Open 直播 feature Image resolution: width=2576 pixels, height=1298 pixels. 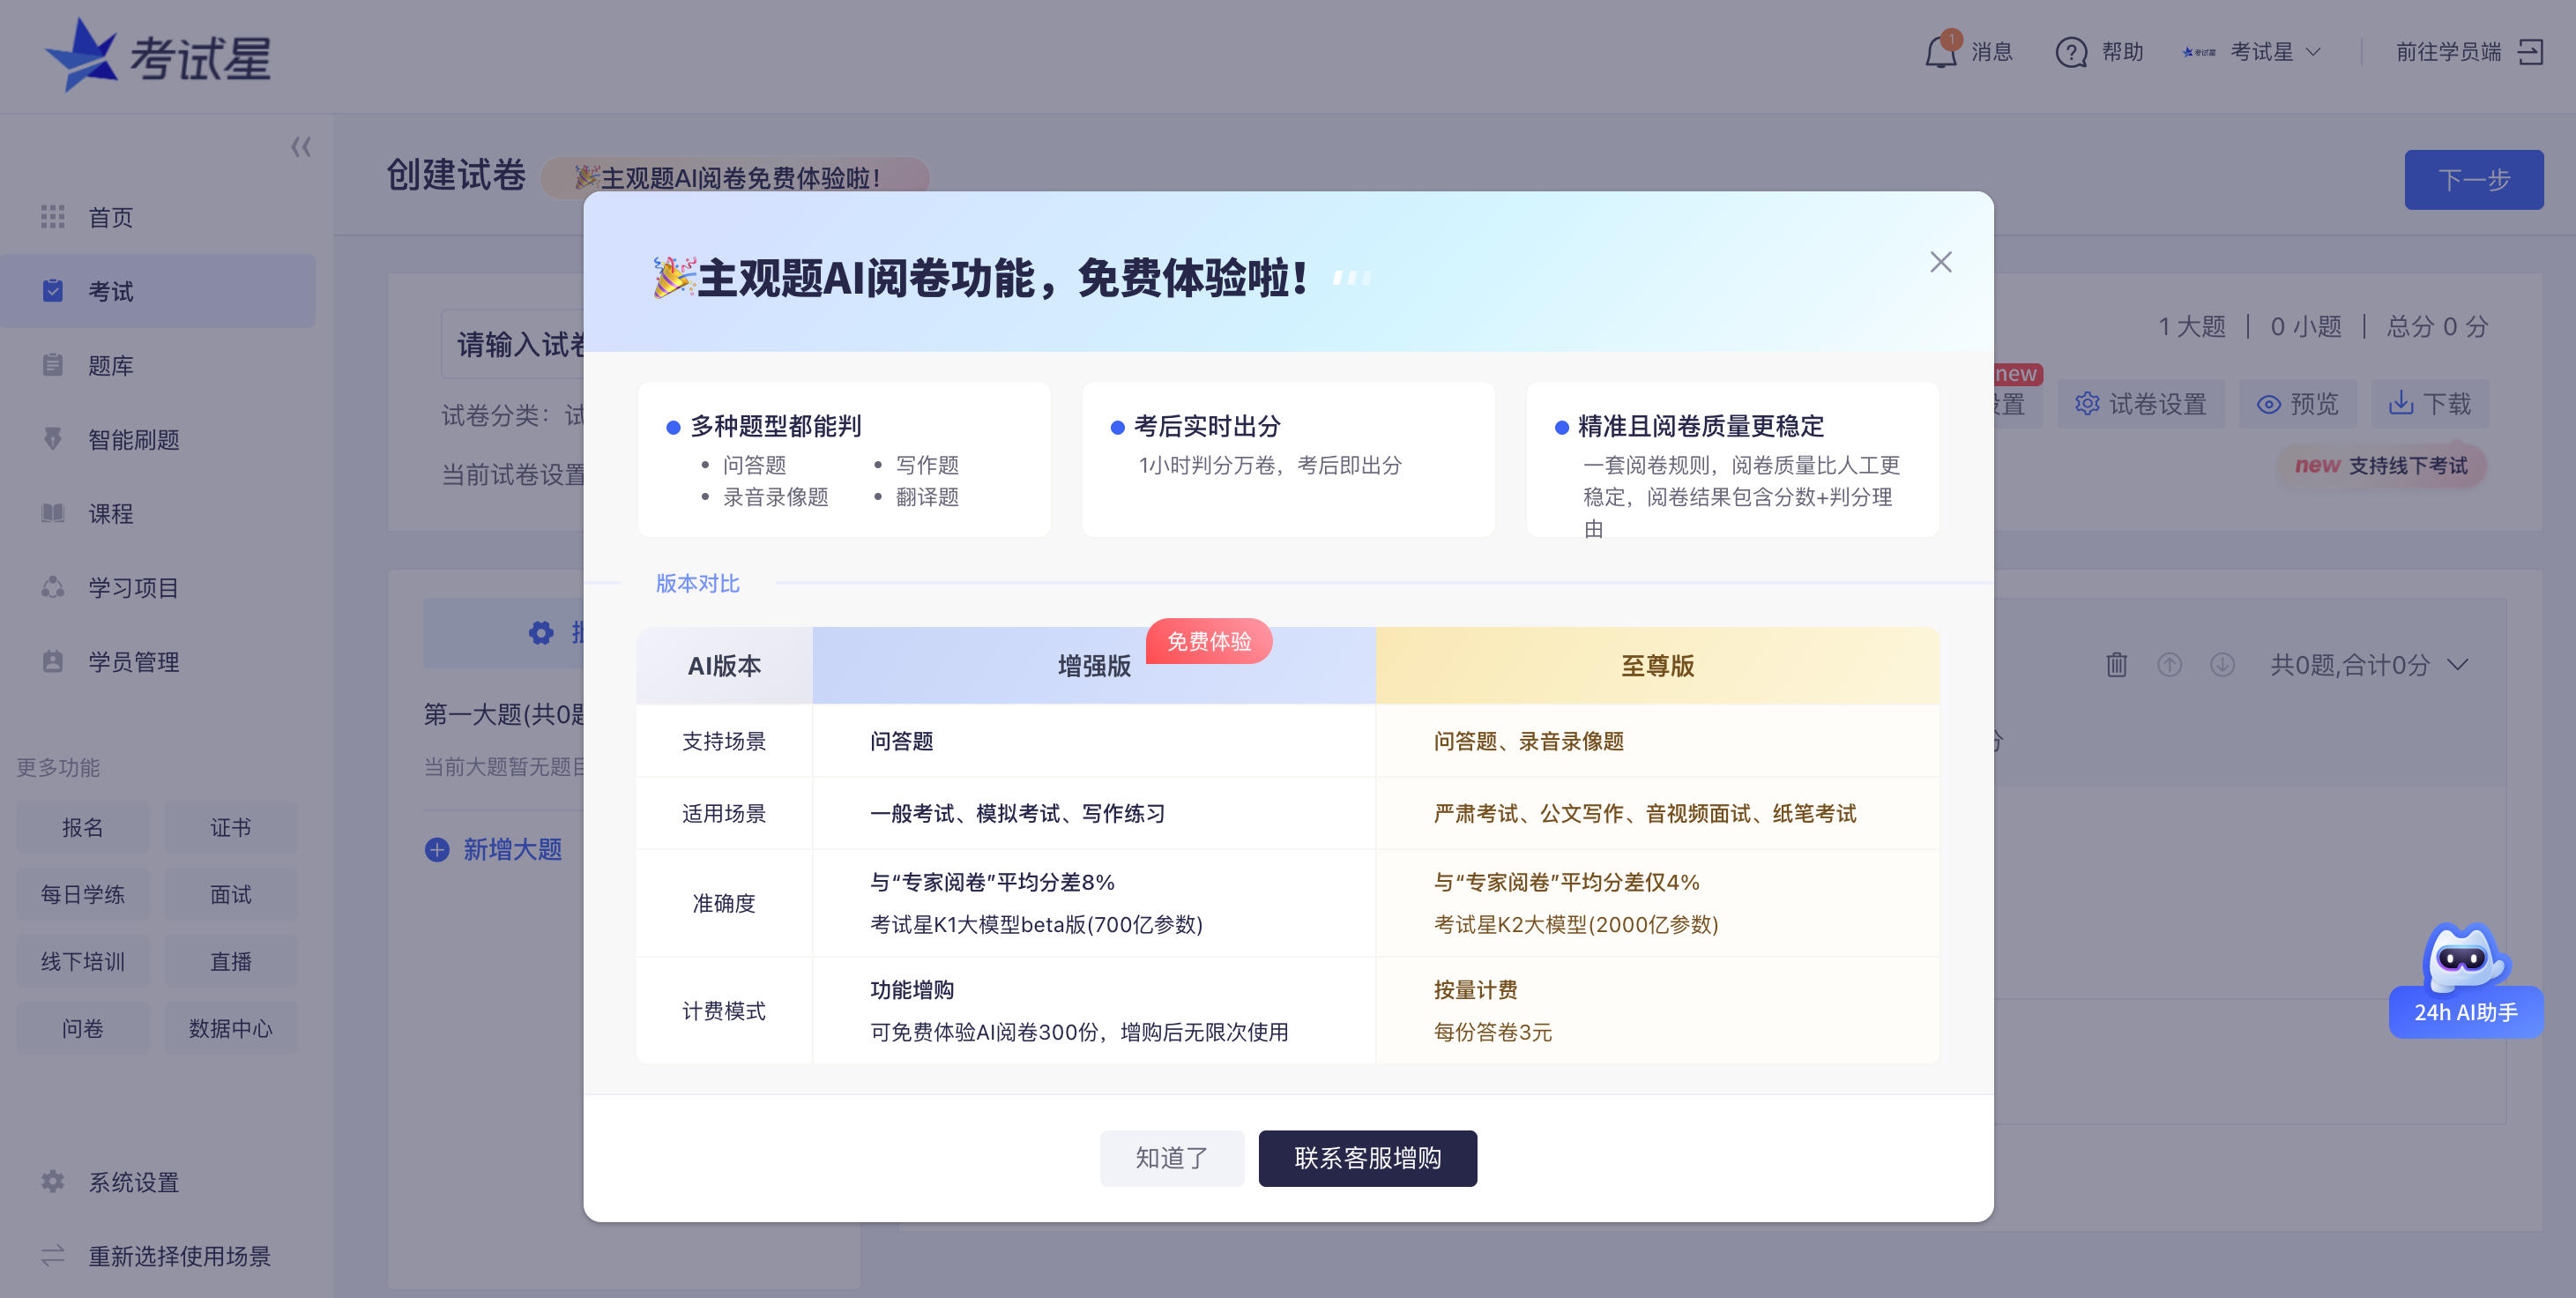pyautogui.click(x=231, y=961)
